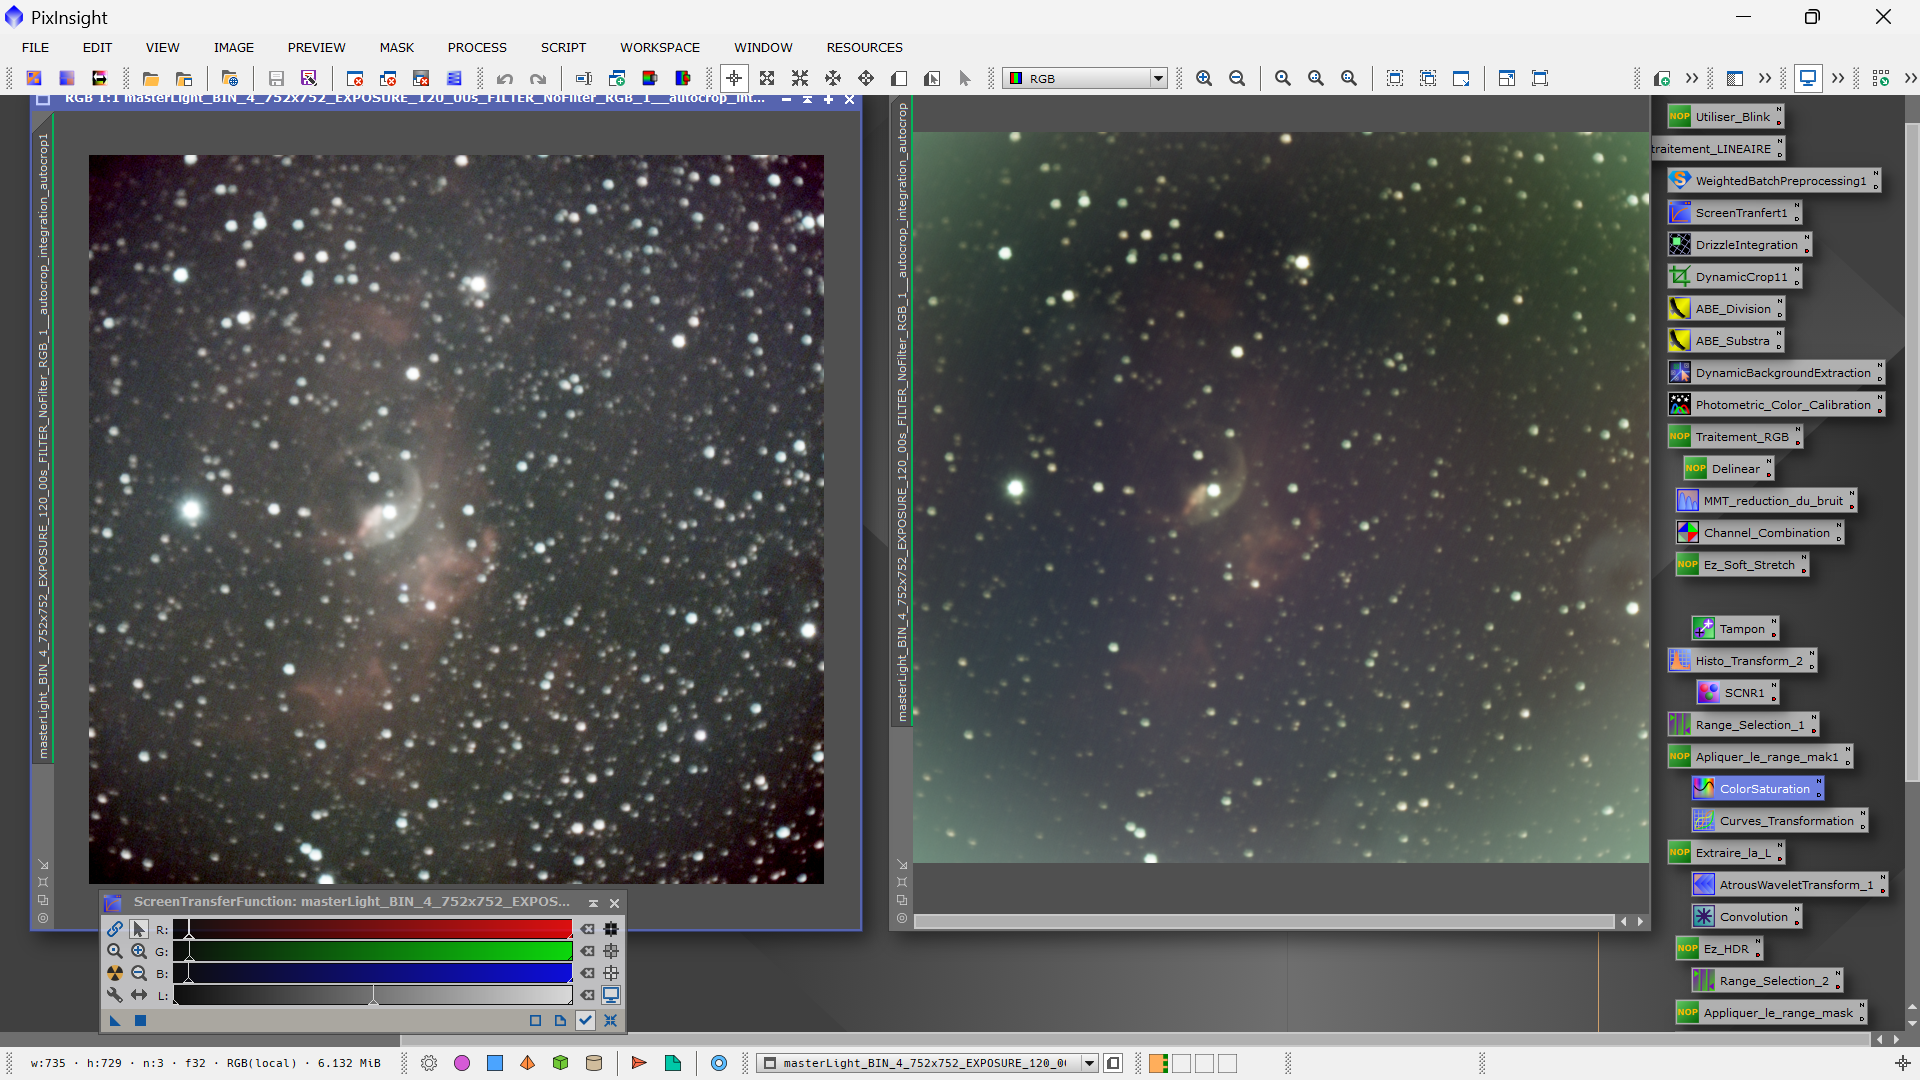1920x1080 pixels.
Task: Toggle the STF pointer edit mode button
Action: click(x=139, y=929)
